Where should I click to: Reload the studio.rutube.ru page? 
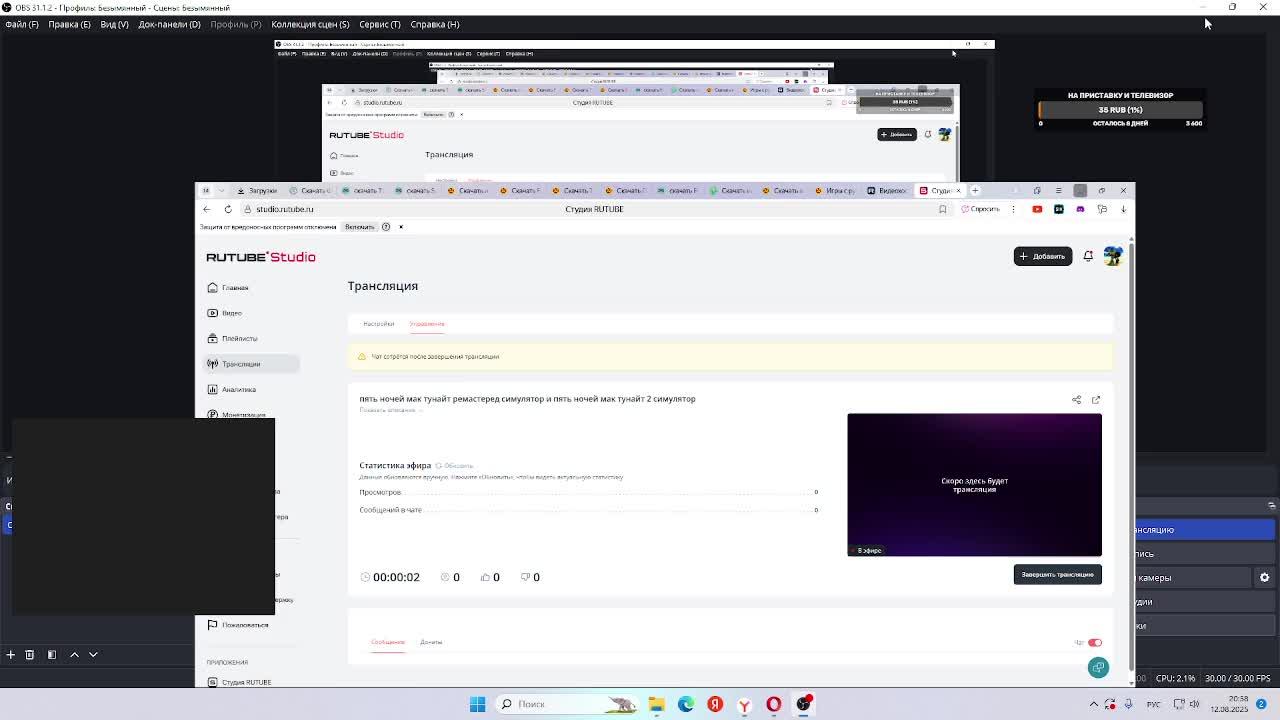click(228, 209)
